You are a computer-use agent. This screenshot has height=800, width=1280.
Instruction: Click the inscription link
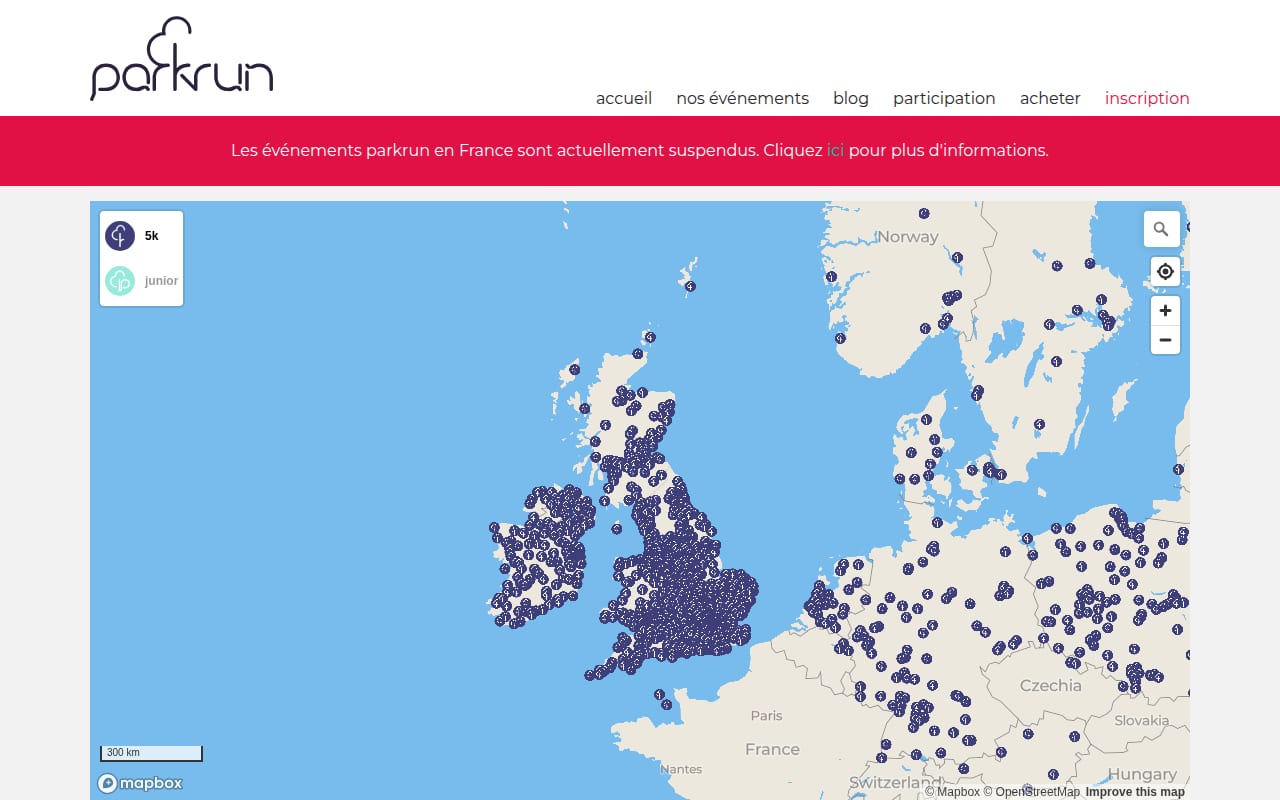tap(1147, 98)
